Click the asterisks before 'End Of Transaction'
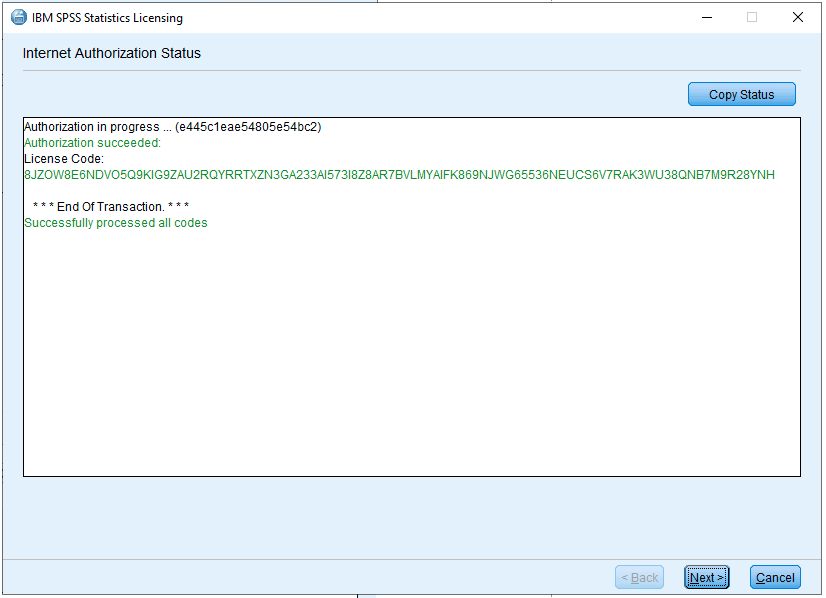826x598 pixels. click(x=42, y=207)
